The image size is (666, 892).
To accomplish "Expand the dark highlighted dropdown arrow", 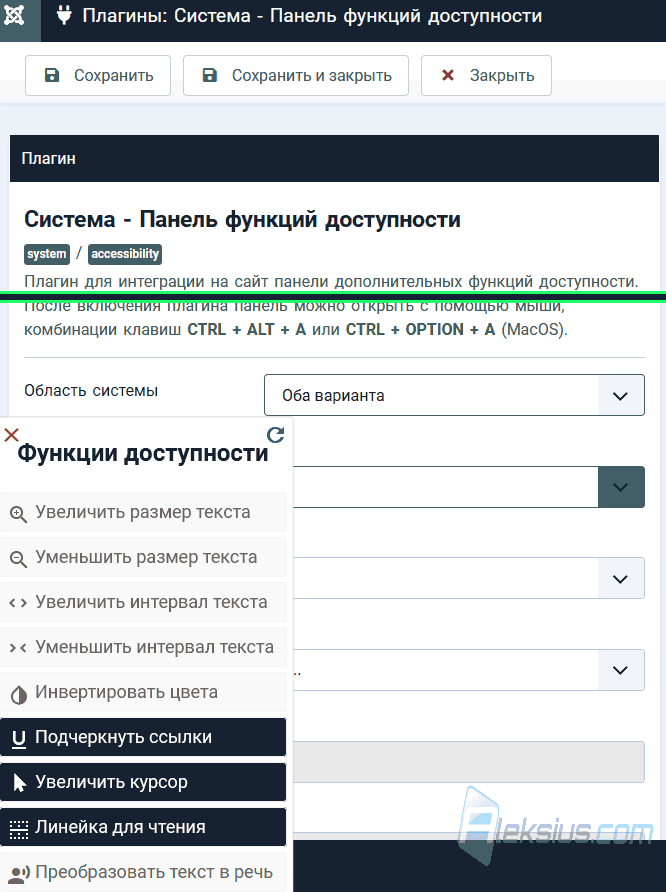I will 621,487.
